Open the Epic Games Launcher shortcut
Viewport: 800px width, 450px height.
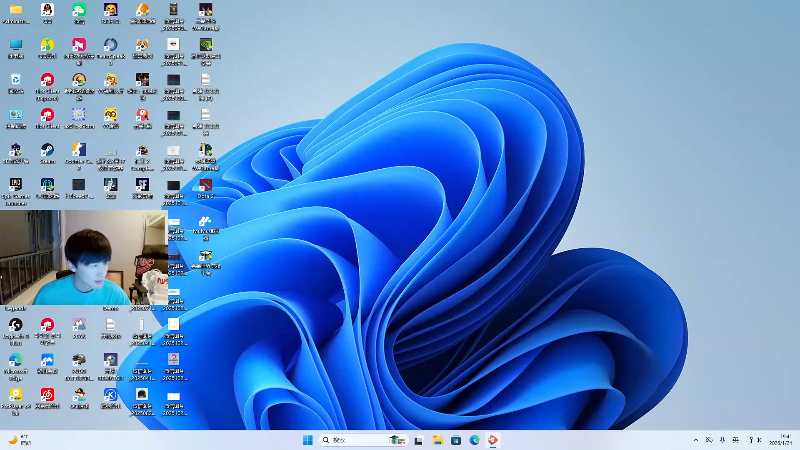coord(16,185)
